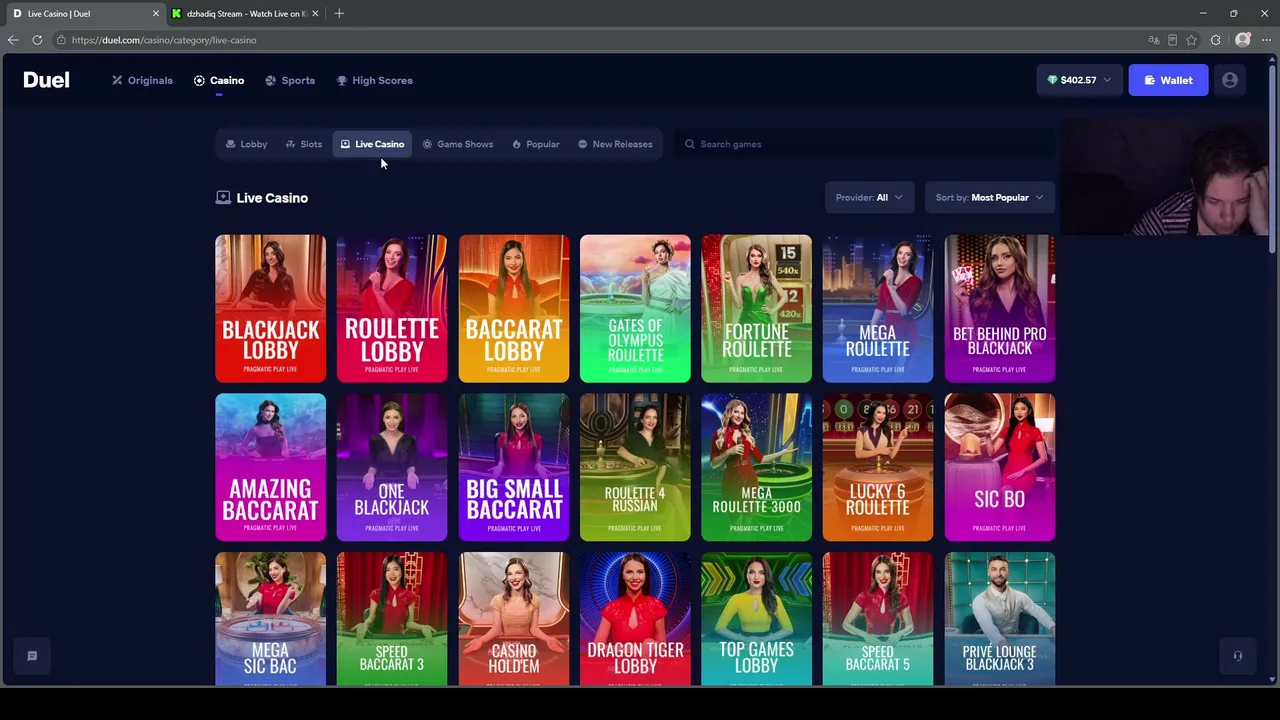Open Bet Behind Pro Blackjack
The width and height of the screenshot is (1280, 720).
(x=1000, y=308)
